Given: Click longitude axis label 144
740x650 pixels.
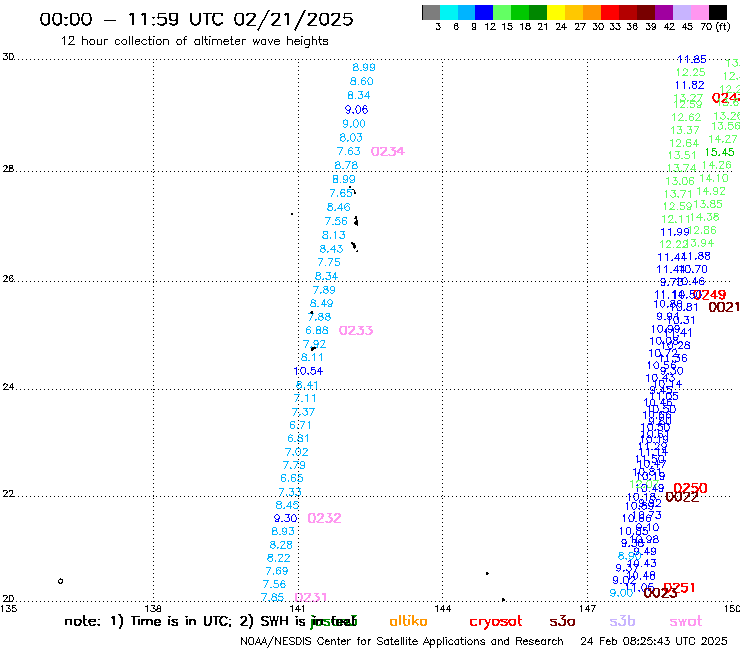Looking at the screenshot, I should tap(443, 608).
